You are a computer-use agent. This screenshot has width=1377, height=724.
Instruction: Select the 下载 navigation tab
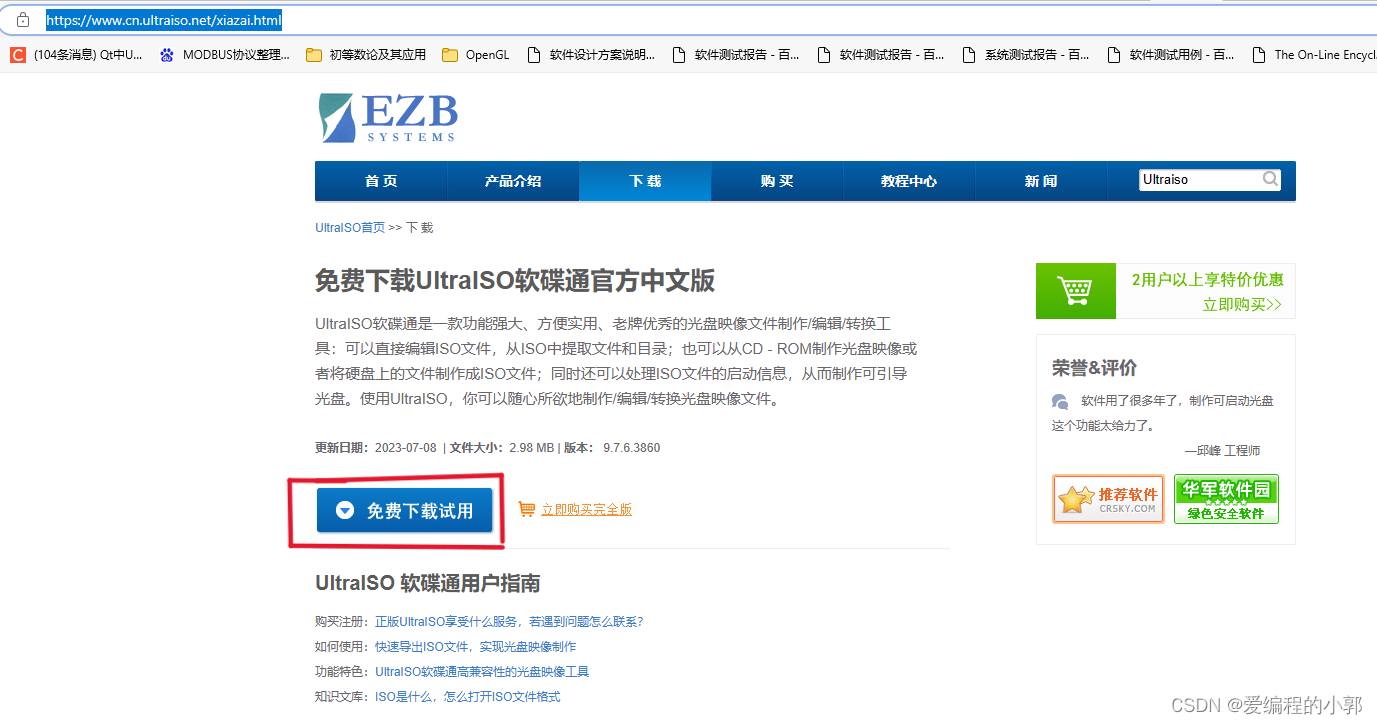[645, 181]
